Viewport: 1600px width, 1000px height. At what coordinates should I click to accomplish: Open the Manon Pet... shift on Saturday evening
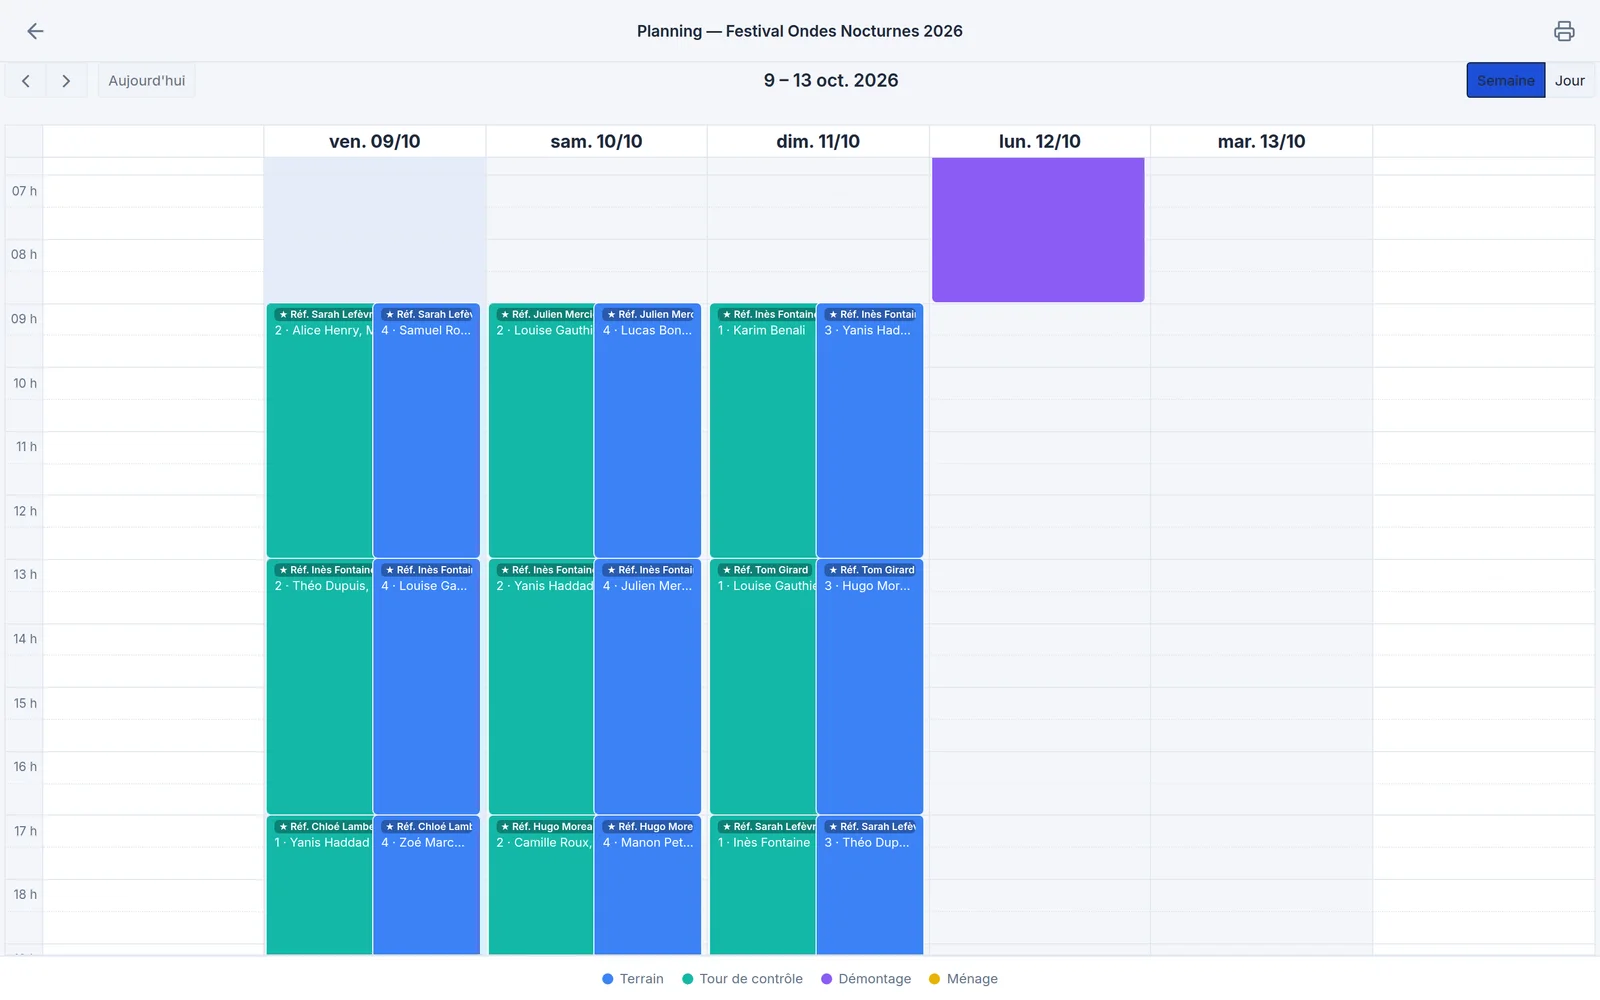point(648,886)
